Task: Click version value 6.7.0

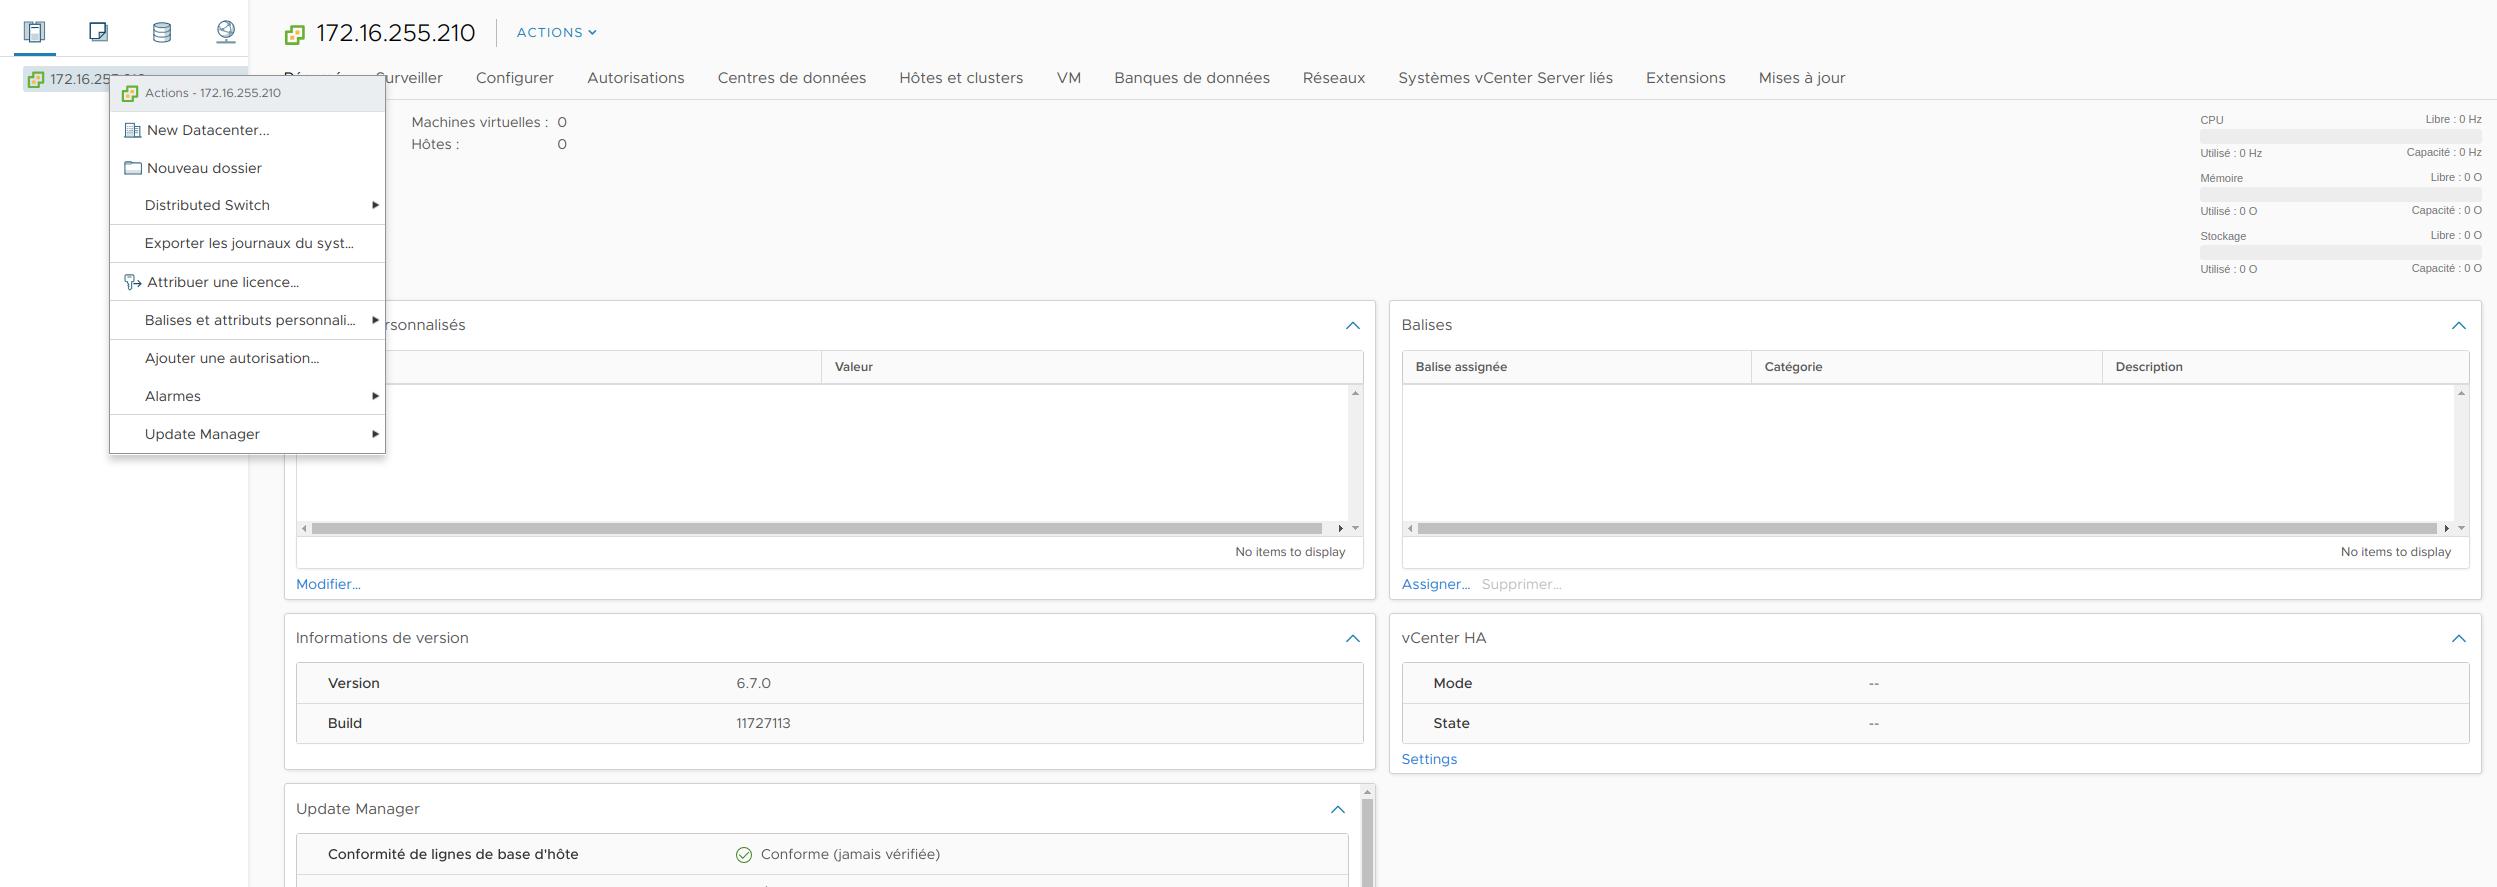Action: pyautogui.click(x=753, y=683)
